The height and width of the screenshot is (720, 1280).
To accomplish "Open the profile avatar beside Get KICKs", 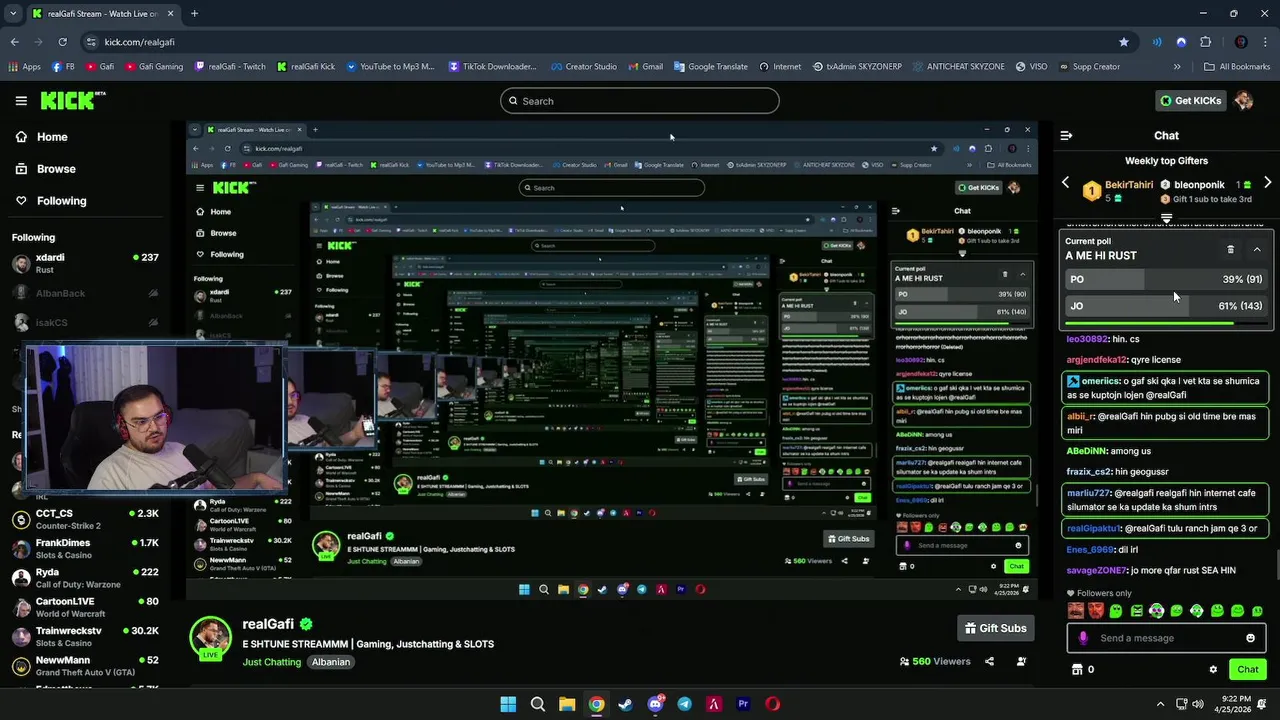I will [x=1244, y=100].
